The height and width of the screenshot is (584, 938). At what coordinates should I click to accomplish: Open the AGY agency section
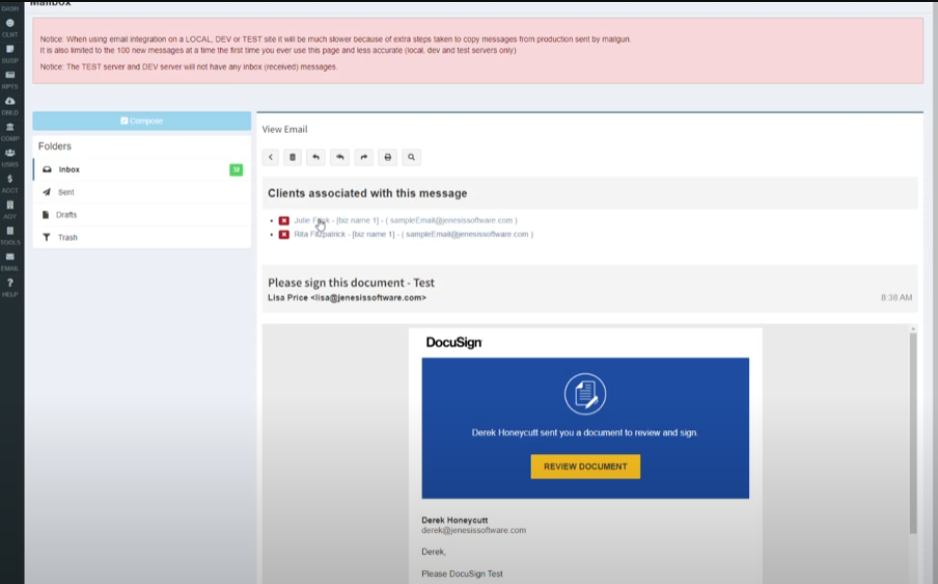coord(10,209)
